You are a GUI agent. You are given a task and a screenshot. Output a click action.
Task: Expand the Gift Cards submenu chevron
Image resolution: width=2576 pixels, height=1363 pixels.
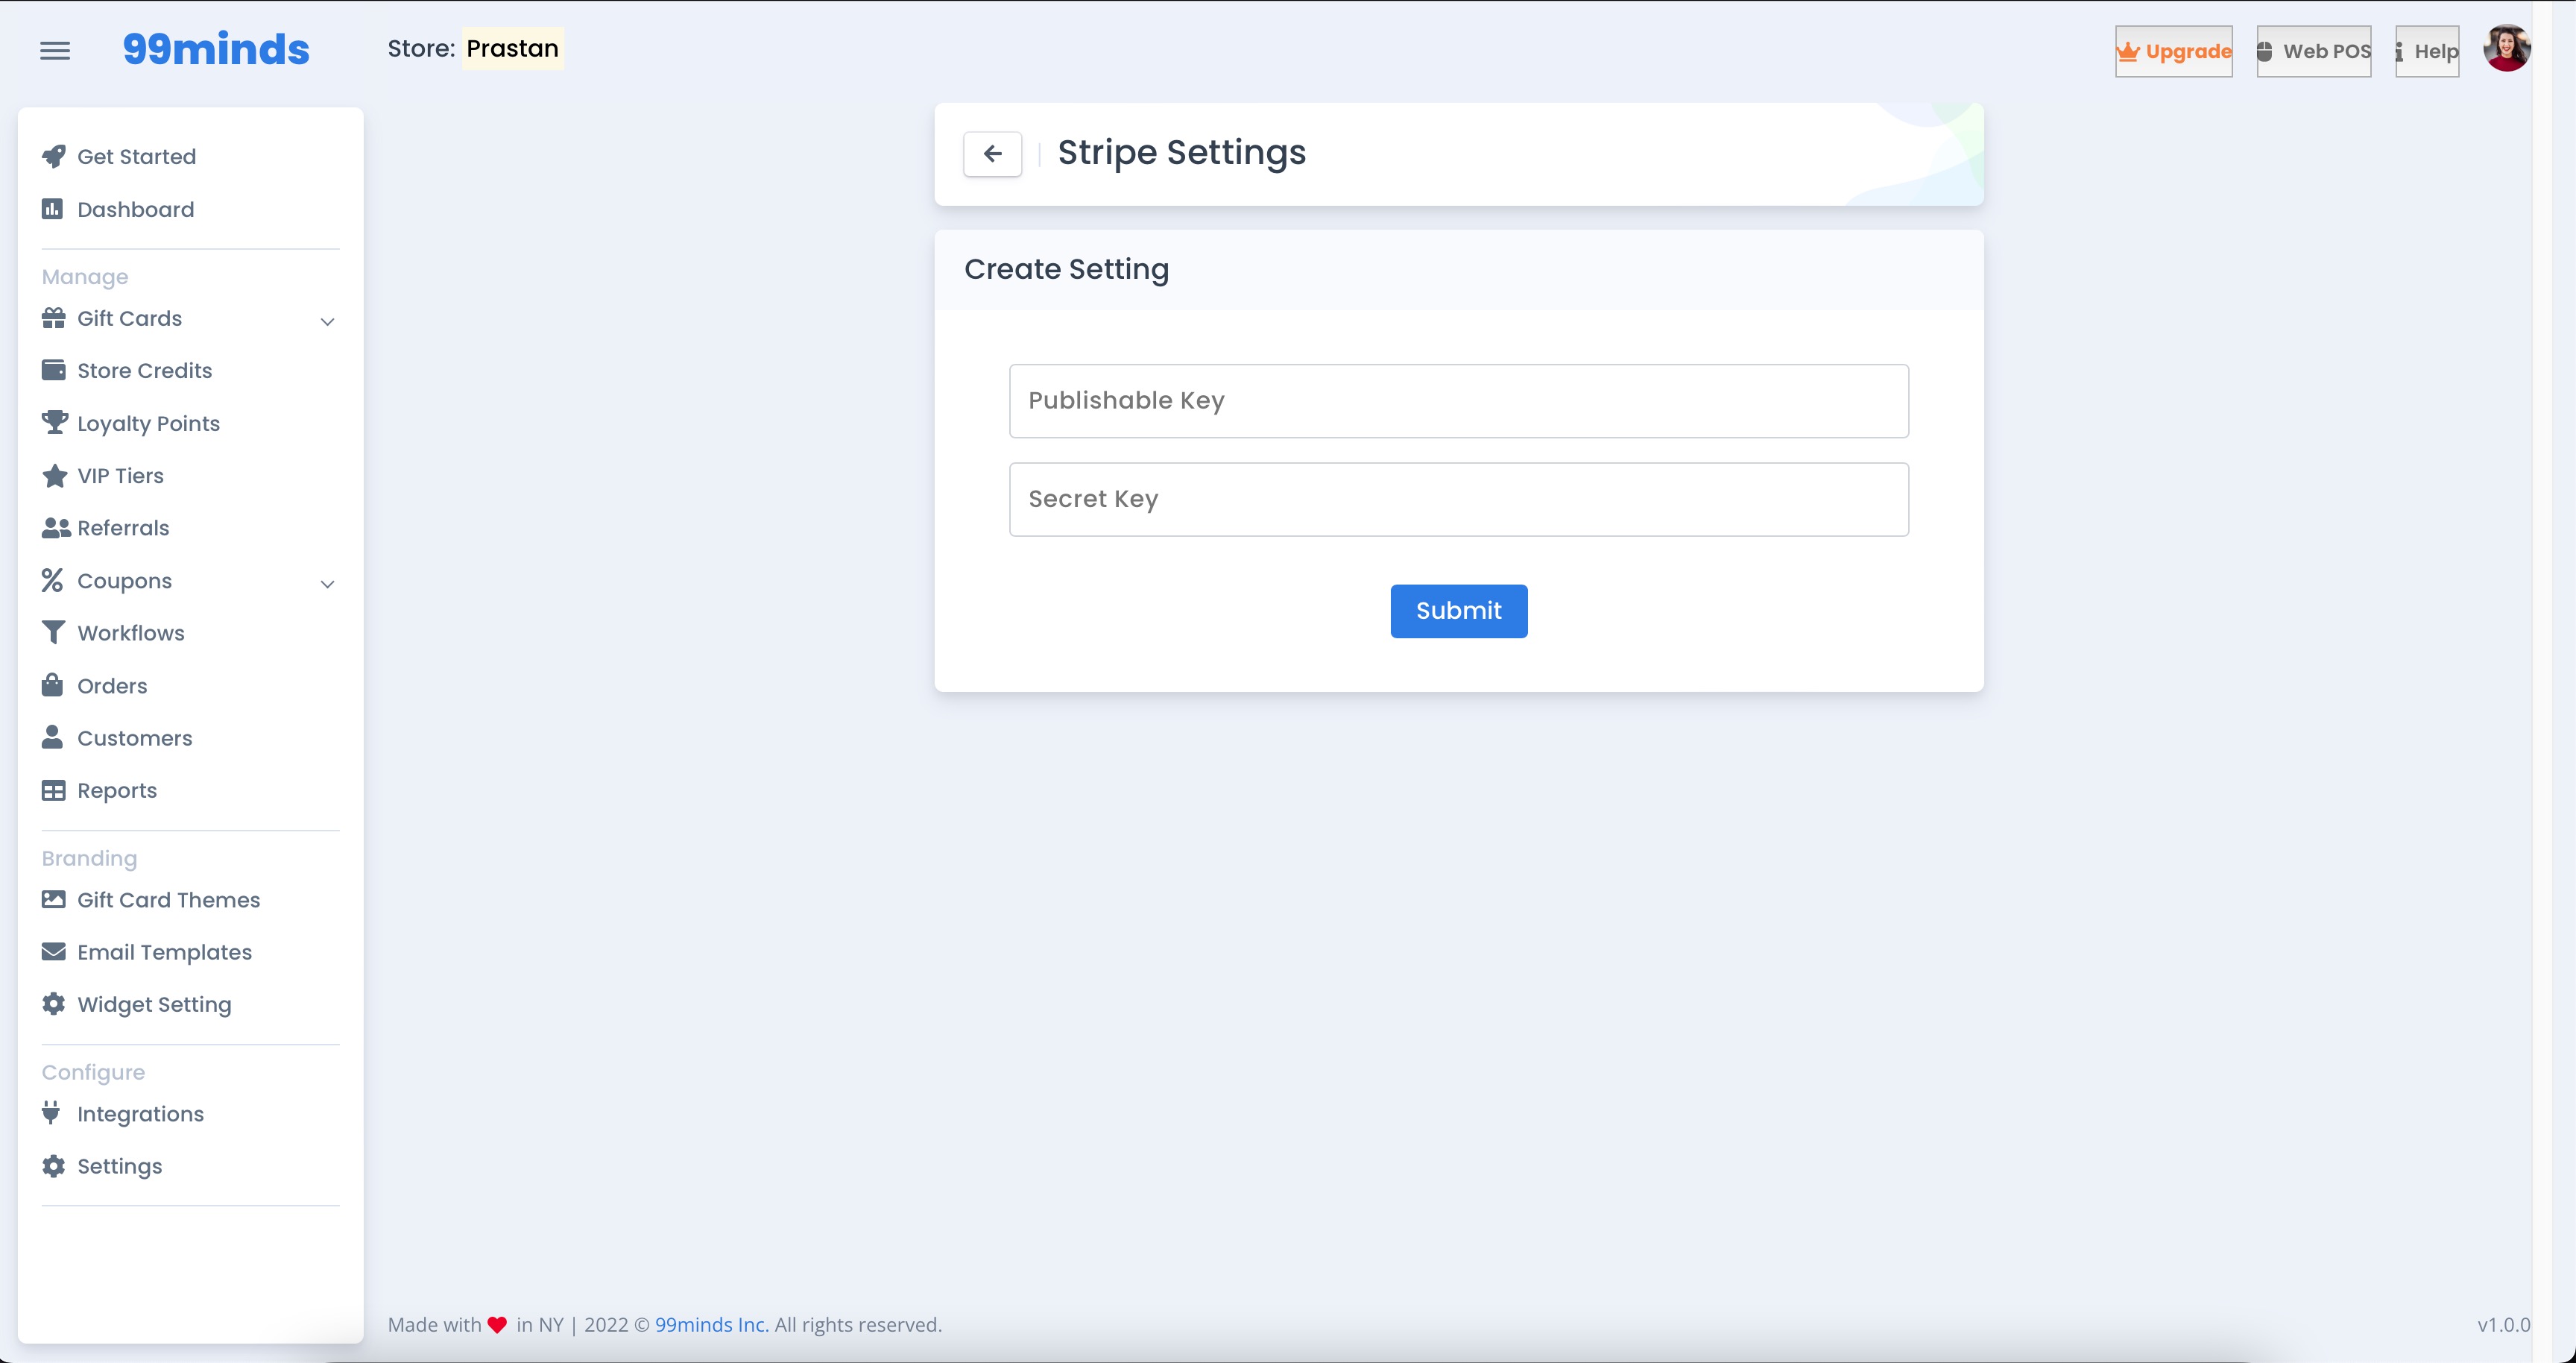[x=327, y=321]
